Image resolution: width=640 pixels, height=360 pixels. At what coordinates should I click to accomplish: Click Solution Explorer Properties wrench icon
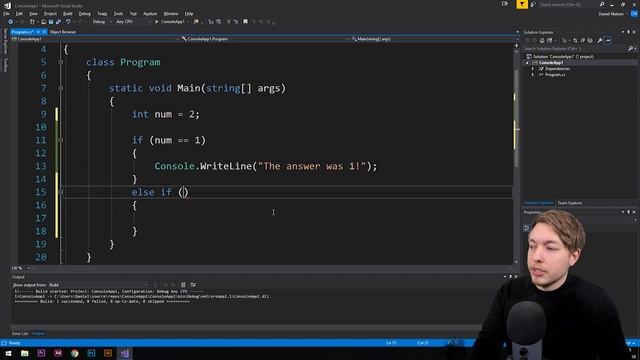pos(600,40)
